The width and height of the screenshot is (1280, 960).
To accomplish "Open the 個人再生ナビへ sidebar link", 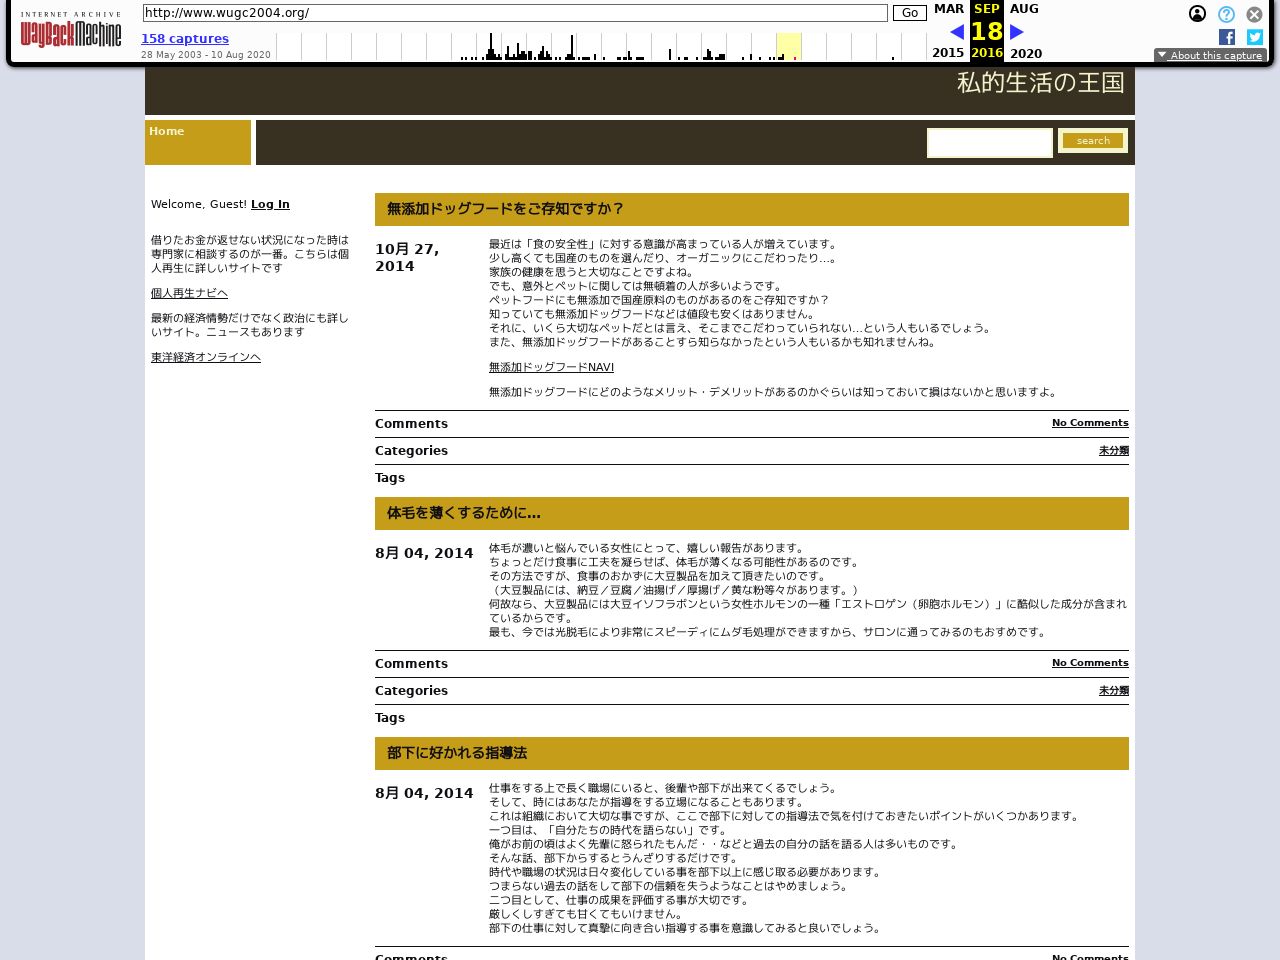I will pos(189,293).
